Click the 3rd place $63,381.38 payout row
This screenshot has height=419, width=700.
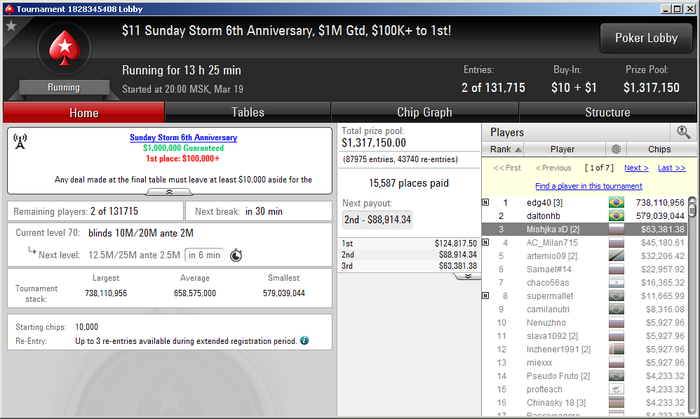tap(409, 266)
